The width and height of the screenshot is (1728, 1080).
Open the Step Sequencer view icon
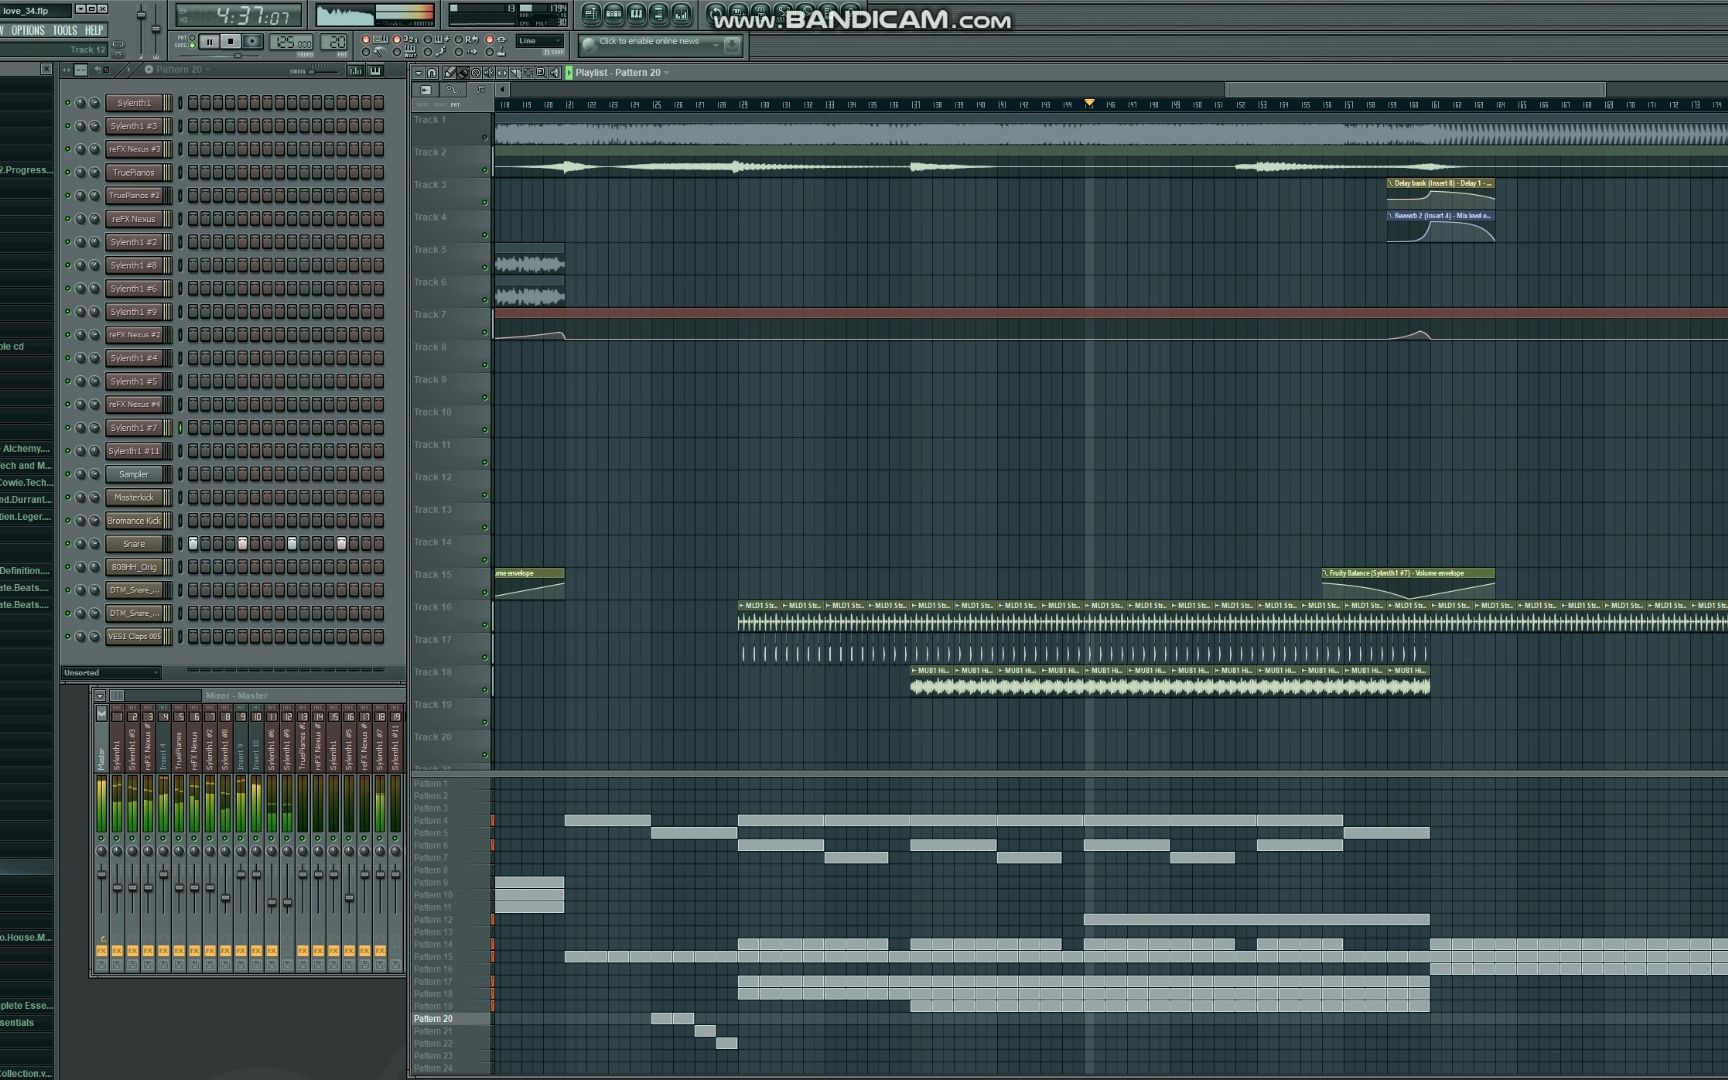[613, 14]
